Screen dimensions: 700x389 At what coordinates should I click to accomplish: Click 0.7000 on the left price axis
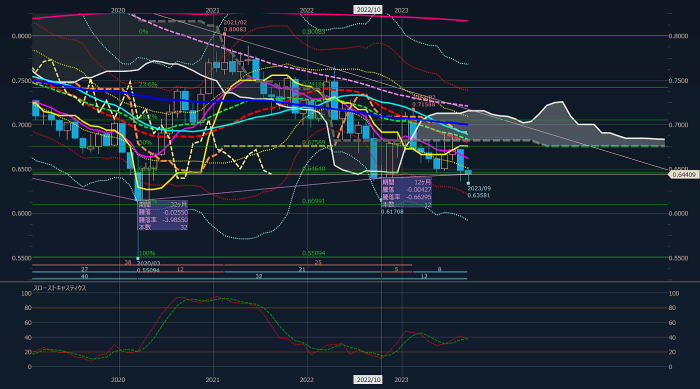22,125
